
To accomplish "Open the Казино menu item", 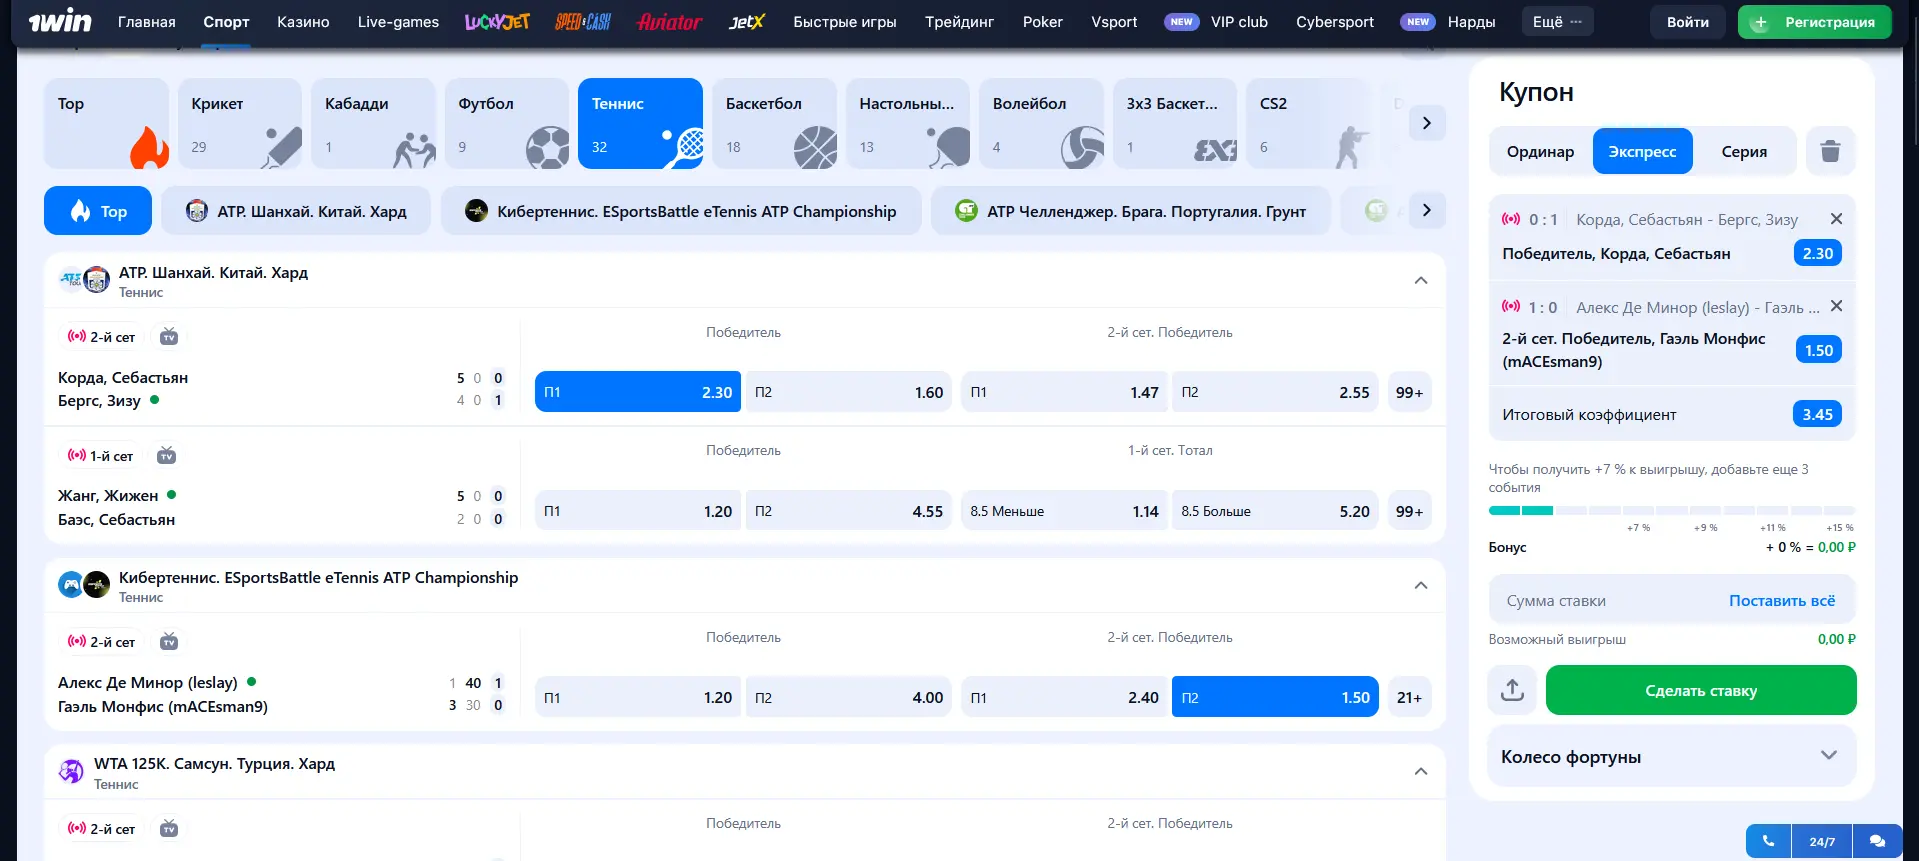I will click(303, 21).
